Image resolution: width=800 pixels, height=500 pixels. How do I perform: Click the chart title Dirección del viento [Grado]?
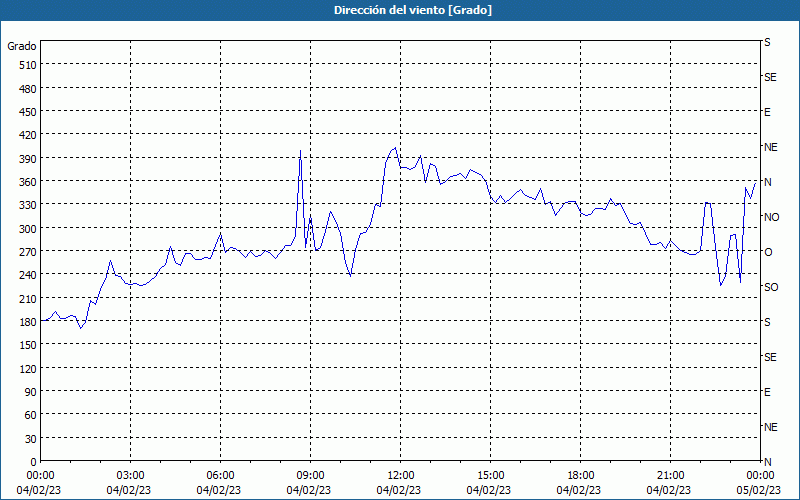pos(413,10)
